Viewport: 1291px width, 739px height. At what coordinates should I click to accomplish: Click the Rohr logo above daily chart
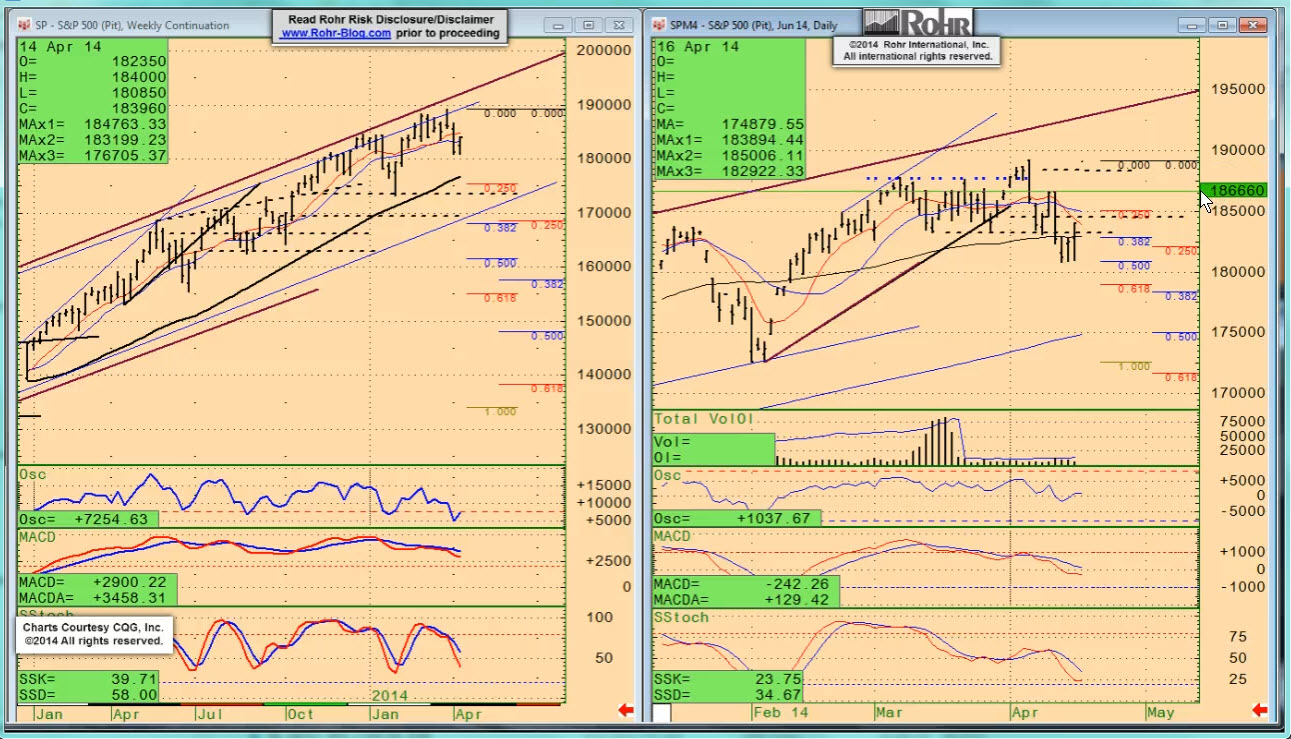click(x=916, y=23)
